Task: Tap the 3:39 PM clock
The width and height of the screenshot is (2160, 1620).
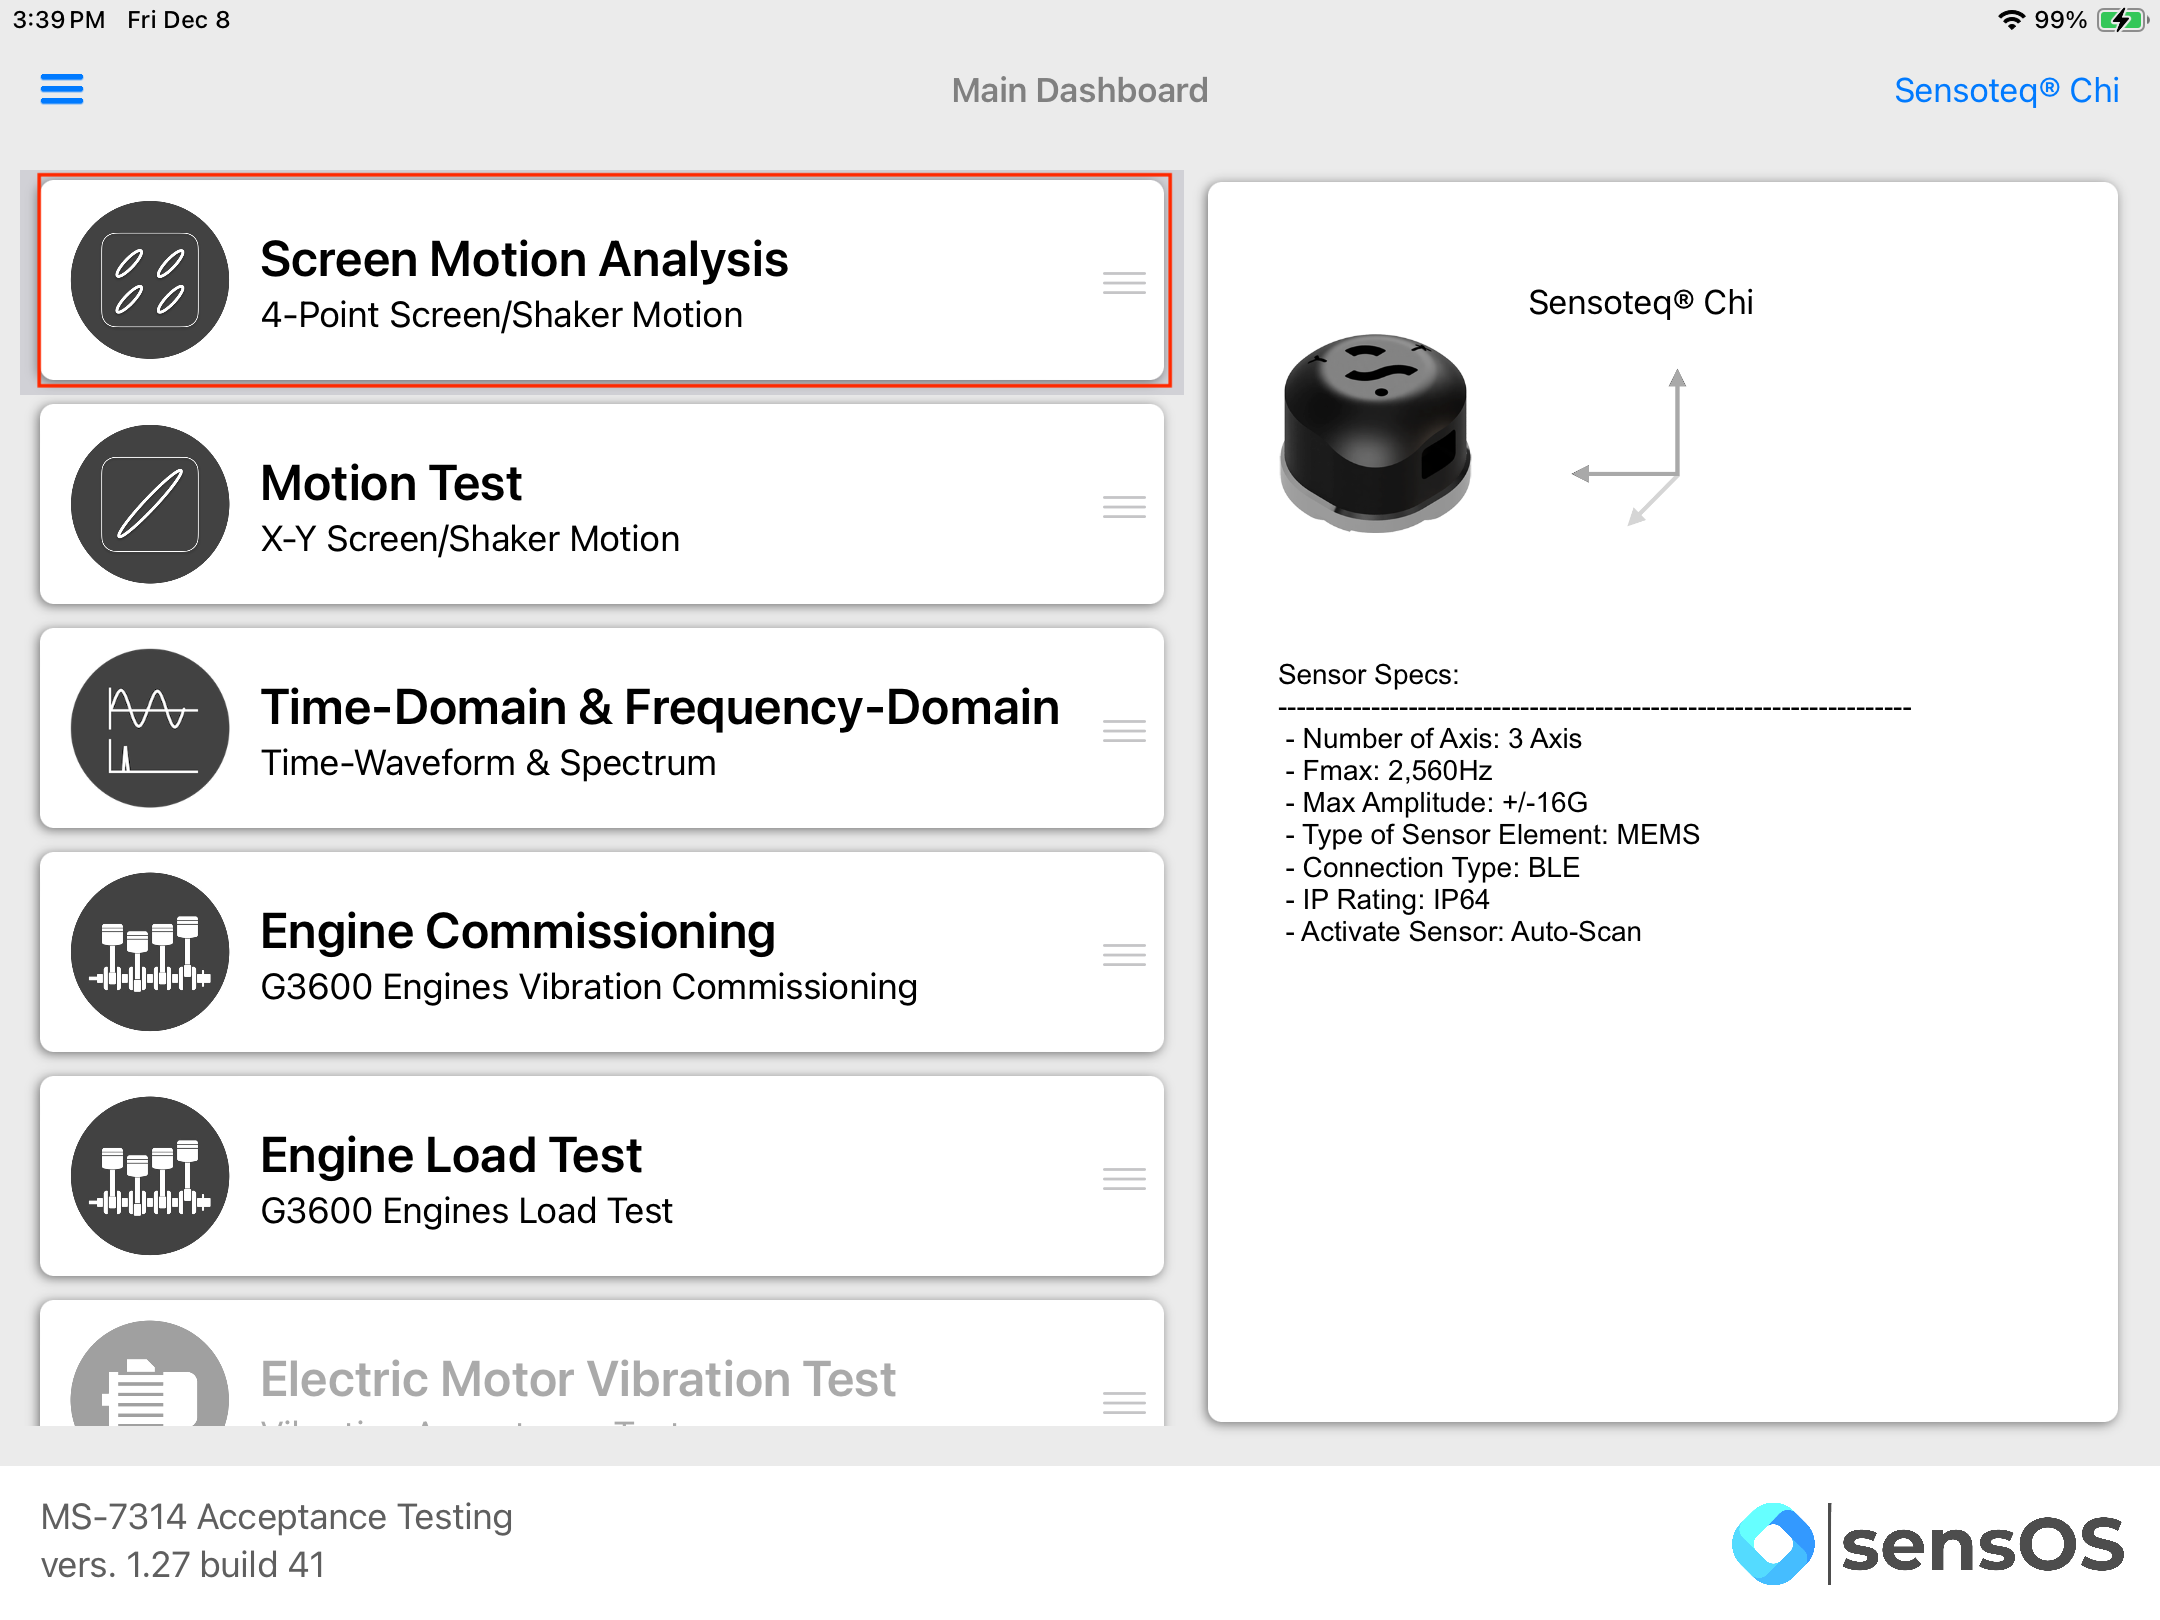Action: click(59, 20)
